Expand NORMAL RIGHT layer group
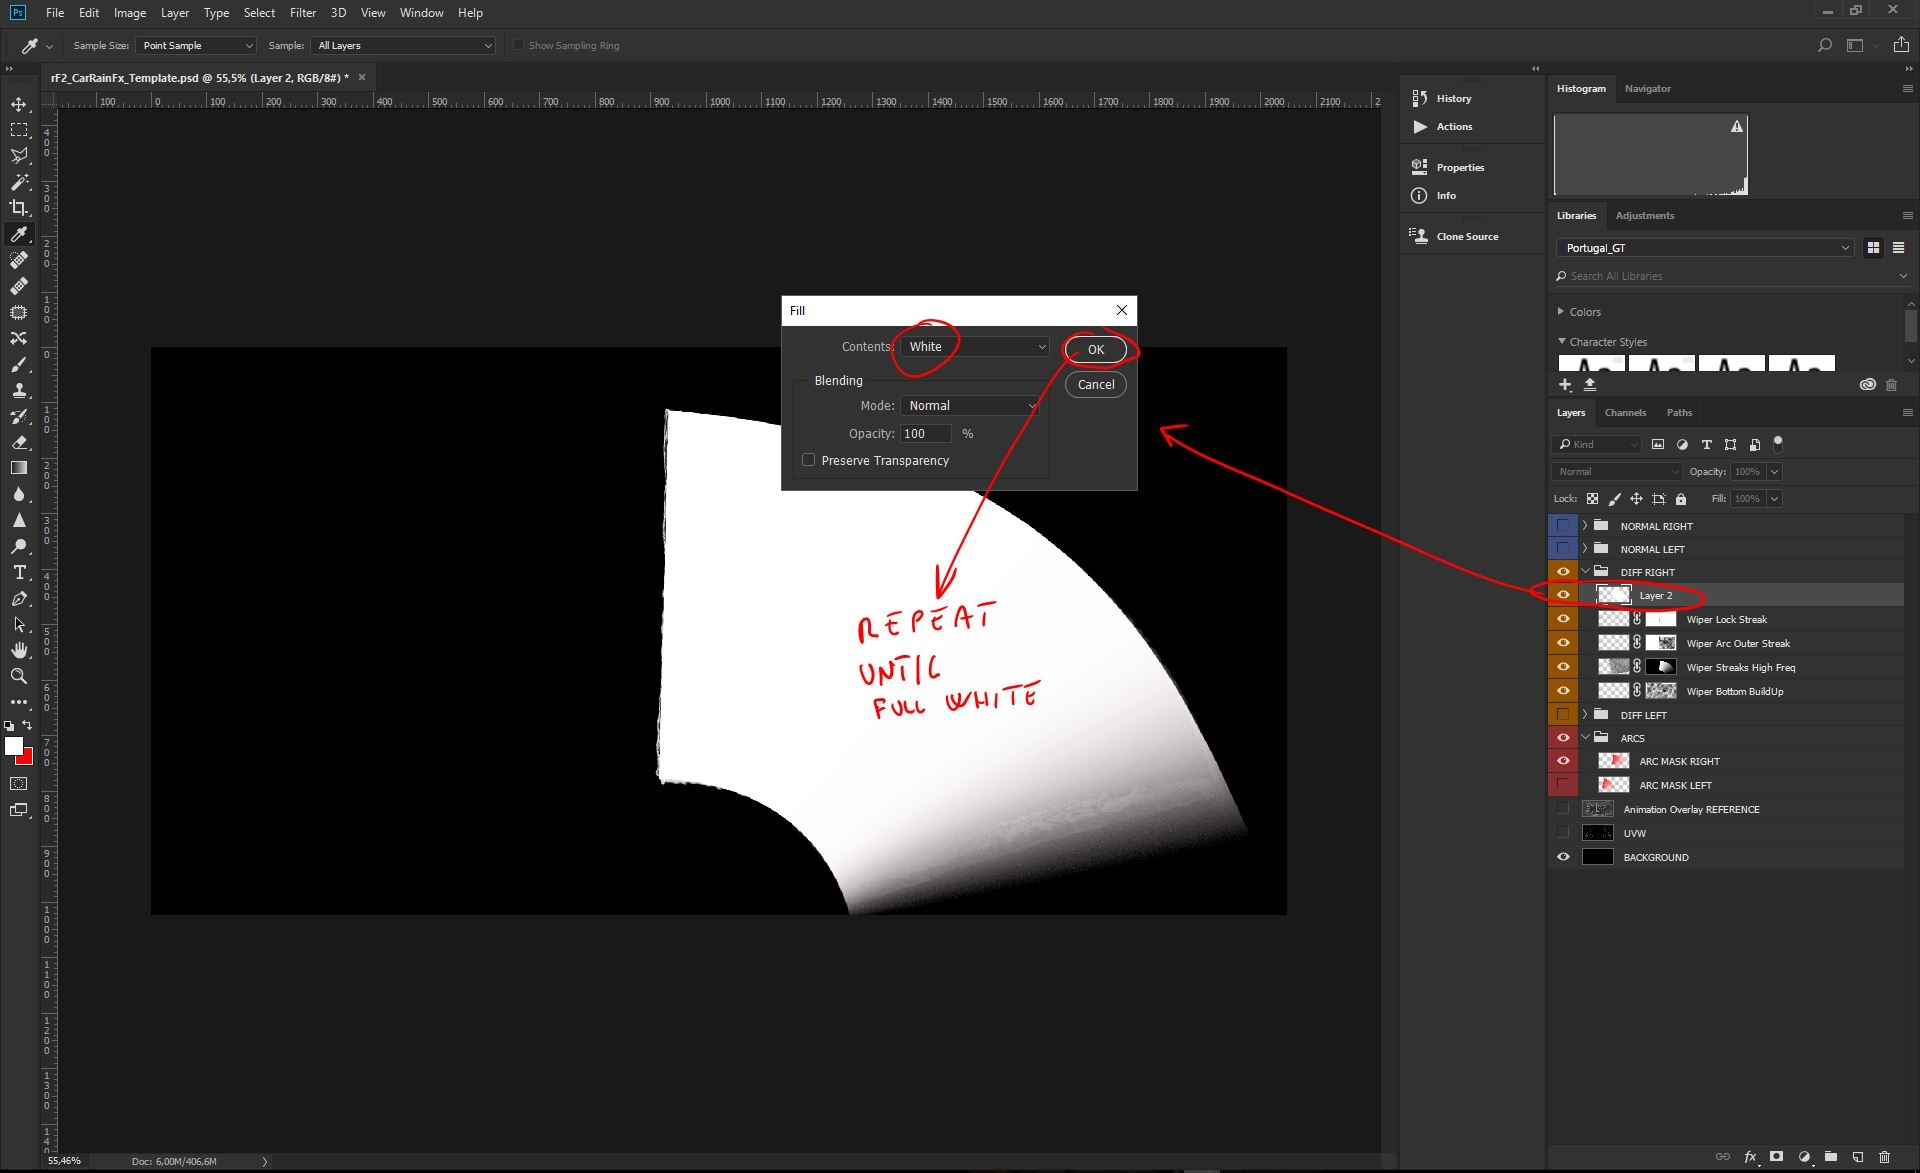Screen dimensions: 1920x1173 tap(1585, 526)
